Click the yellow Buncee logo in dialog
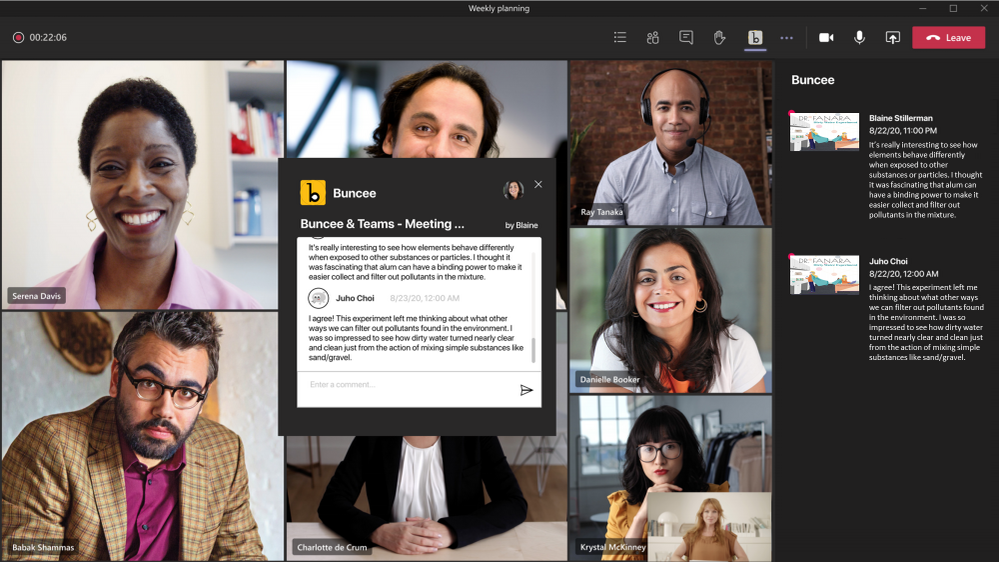999x562 pixels. pos(313,192)
